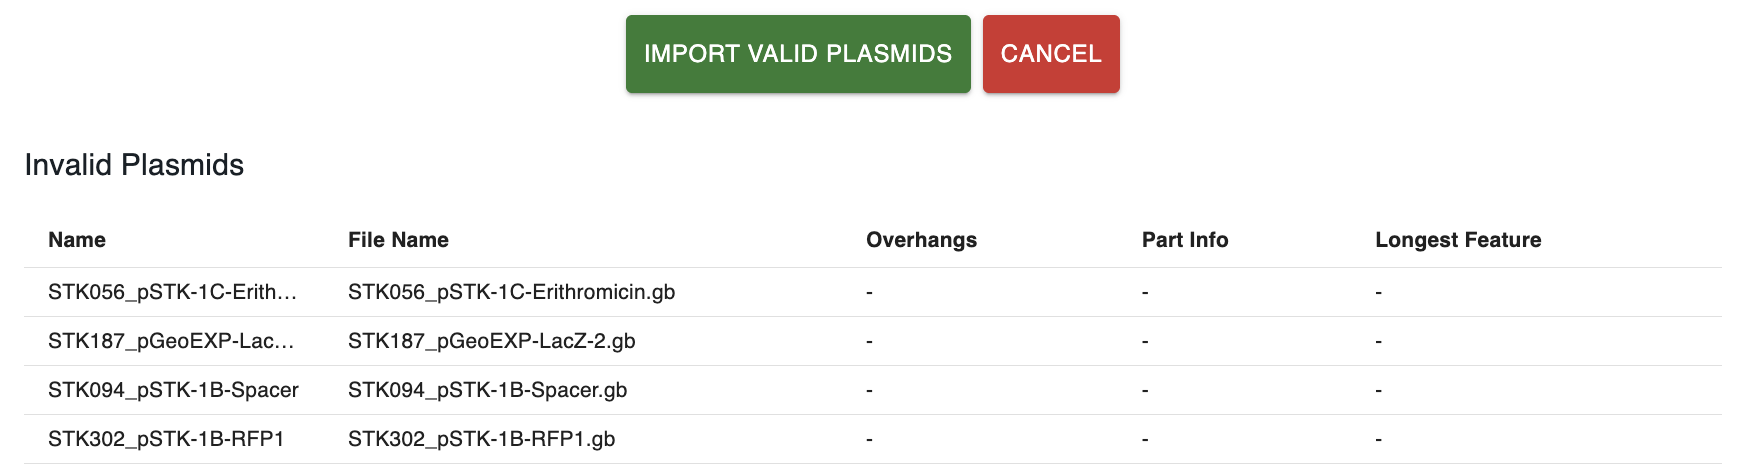This screenshot has width=1744, height=474.
Task: Click file name STK056_pSTK-1C-Erithromicin.gb
Action: (511, 292)
